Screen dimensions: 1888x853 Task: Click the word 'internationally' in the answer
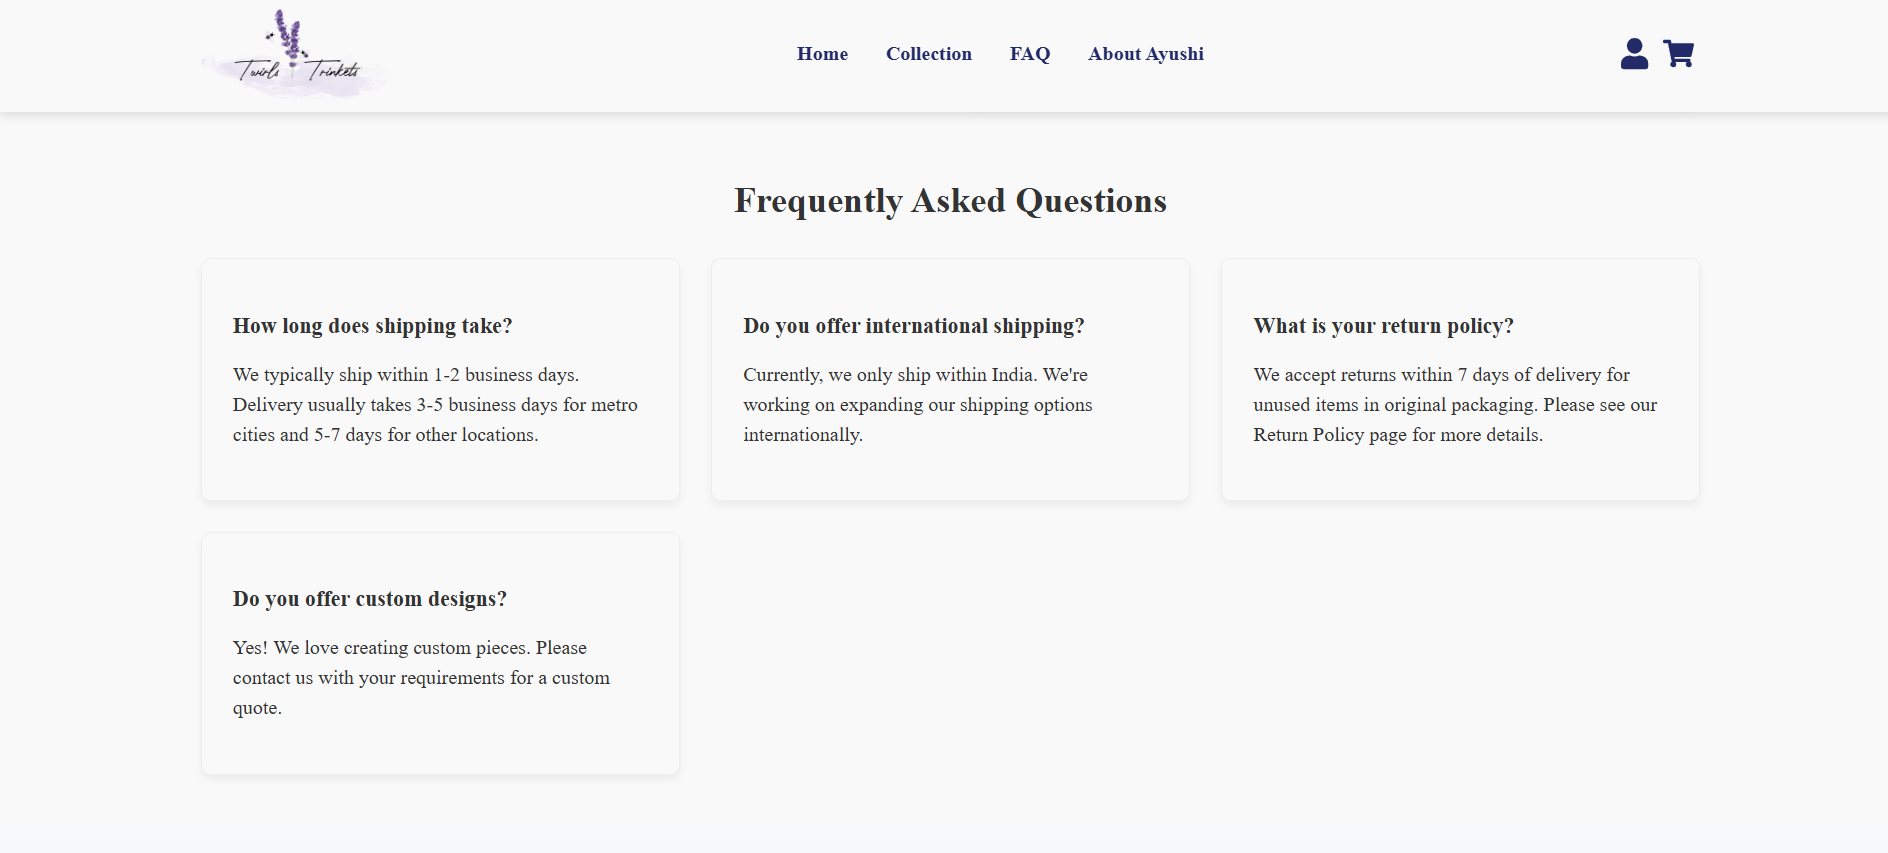coord(802,435)
